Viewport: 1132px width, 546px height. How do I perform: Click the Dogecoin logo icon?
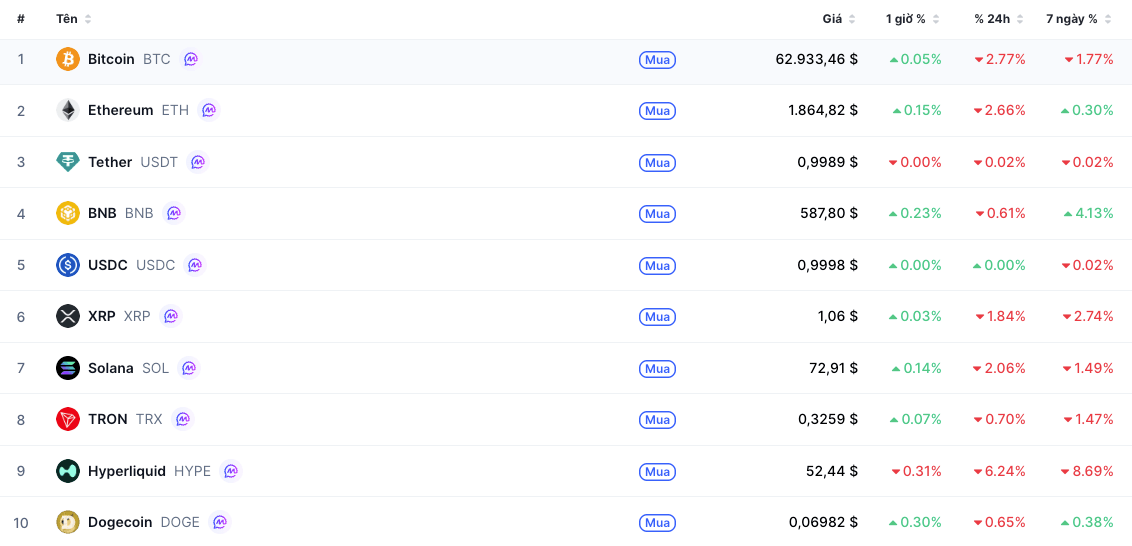point(68,522)
